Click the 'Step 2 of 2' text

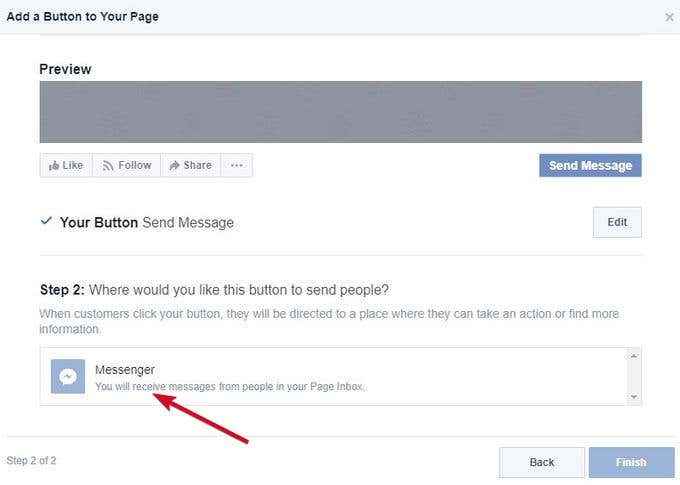tap(31, 460)
